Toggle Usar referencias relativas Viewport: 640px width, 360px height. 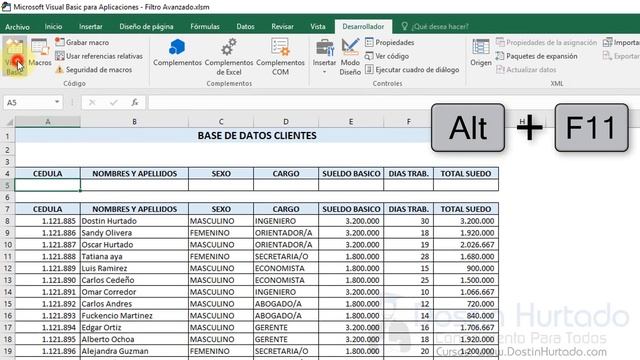99,56
